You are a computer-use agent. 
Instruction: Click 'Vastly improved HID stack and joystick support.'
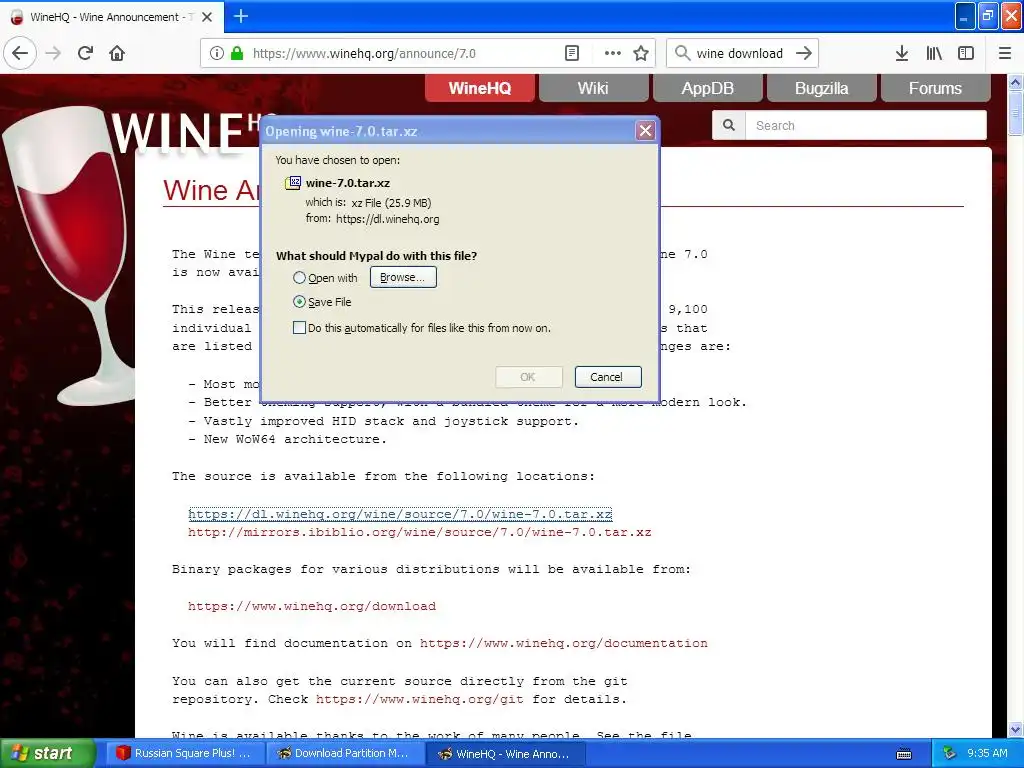point(391,421)
